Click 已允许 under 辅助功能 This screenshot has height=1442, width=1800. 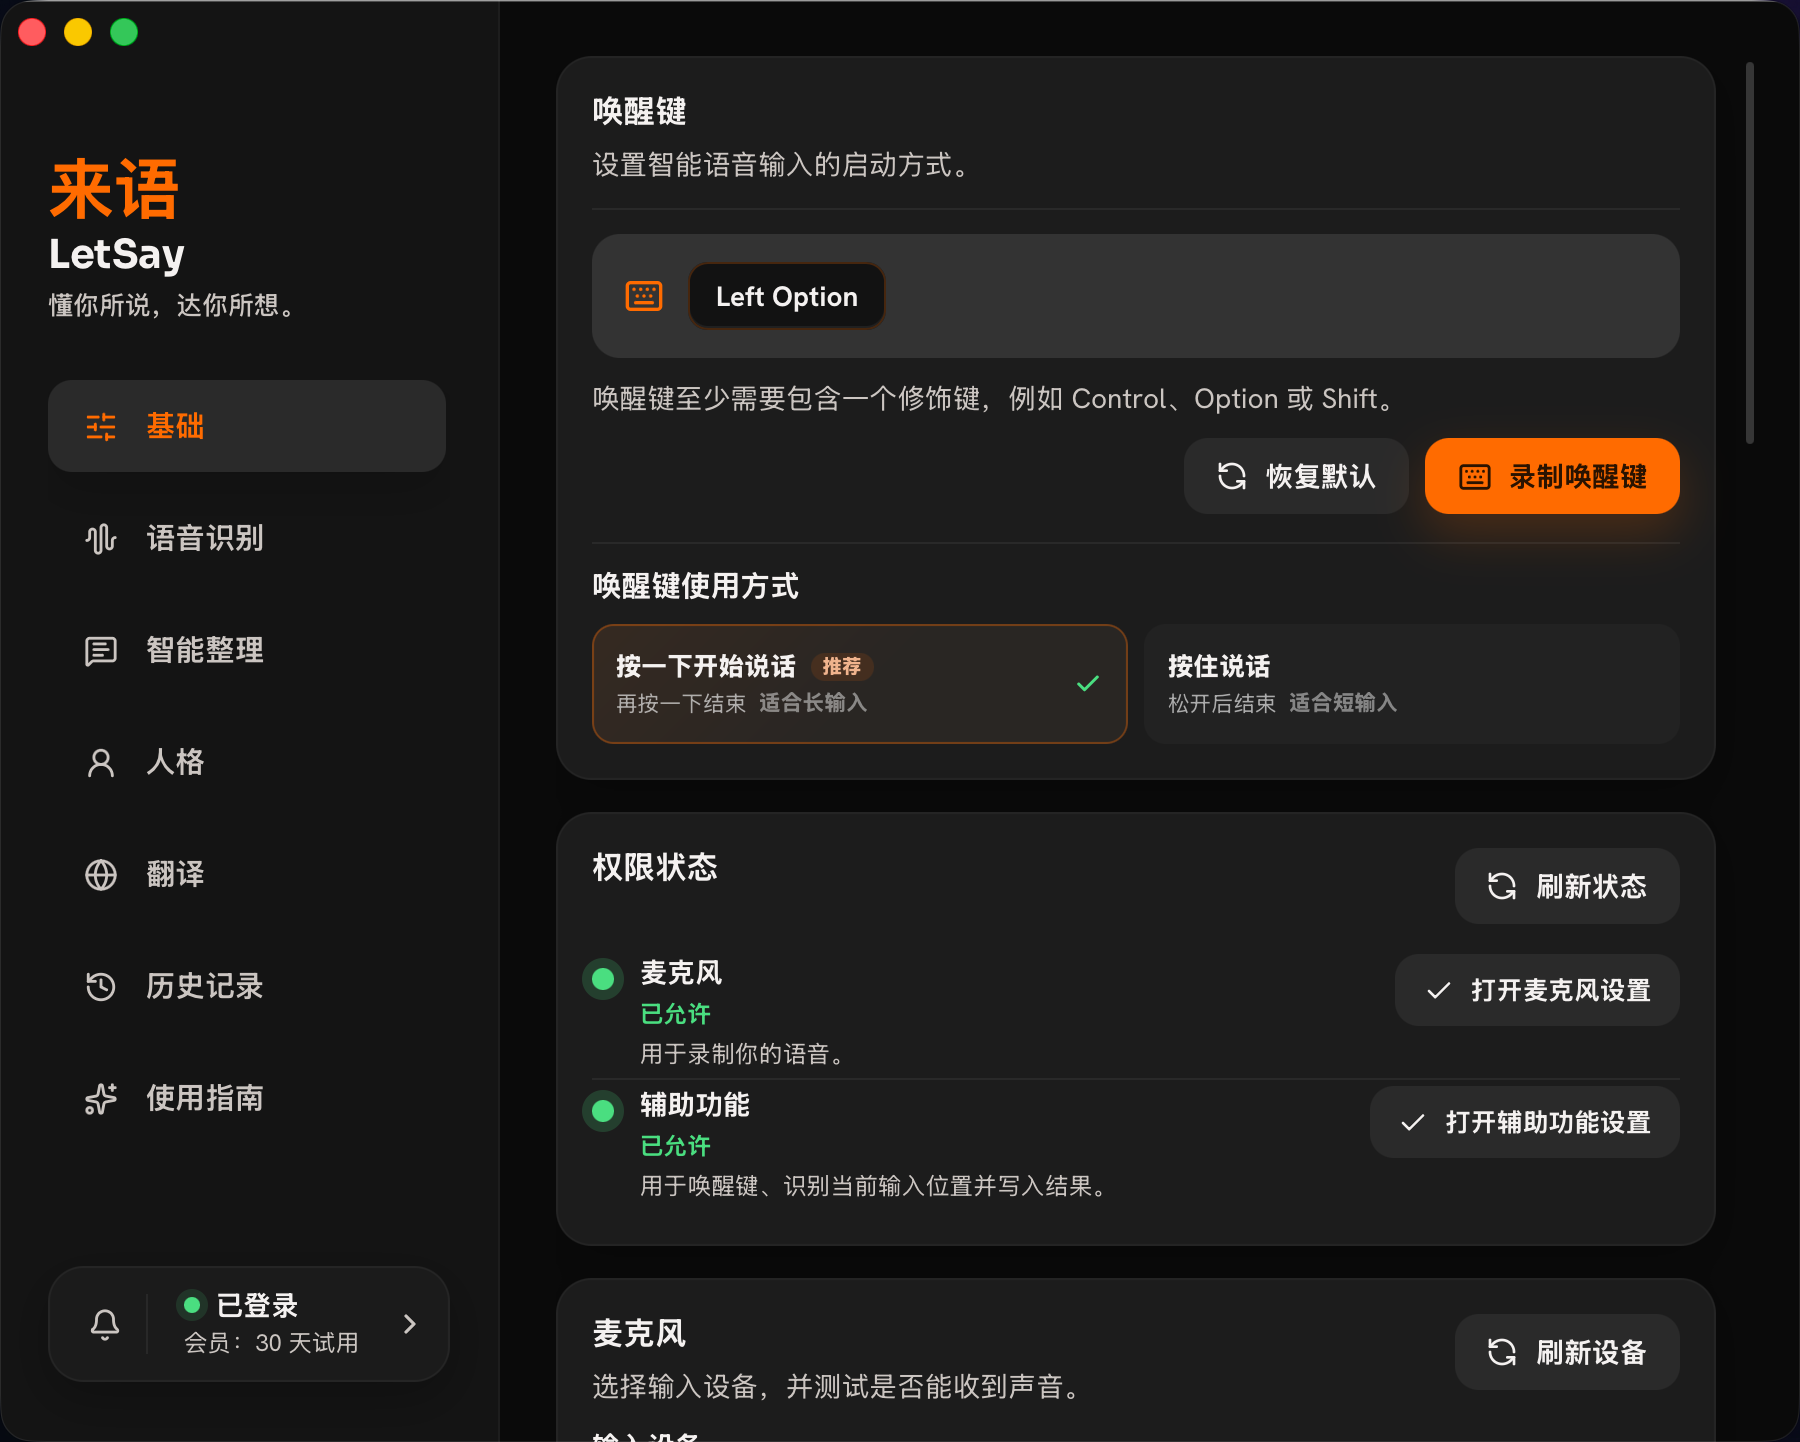(x=675, y=1146)
